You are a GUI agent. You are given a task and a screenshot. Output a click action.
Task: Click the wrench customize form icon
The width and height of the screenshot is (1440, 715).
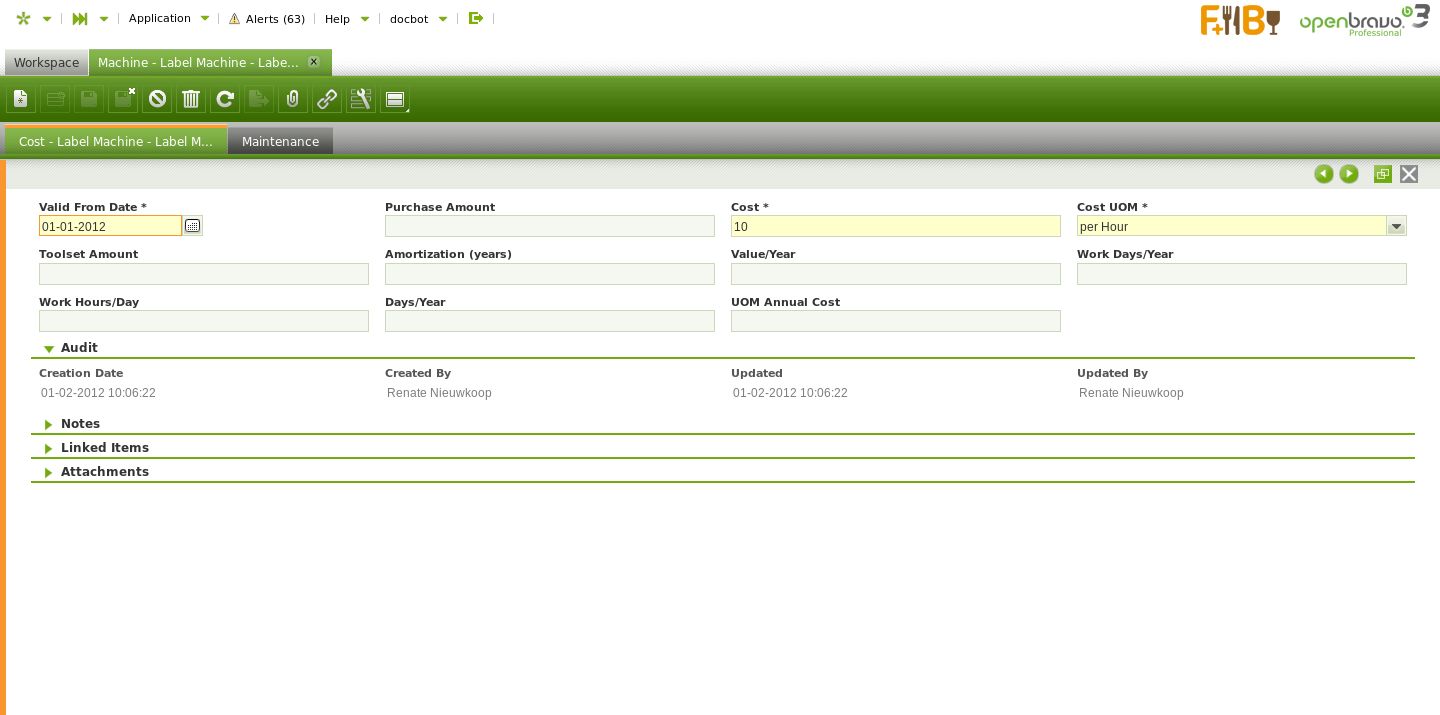point(361,99)
